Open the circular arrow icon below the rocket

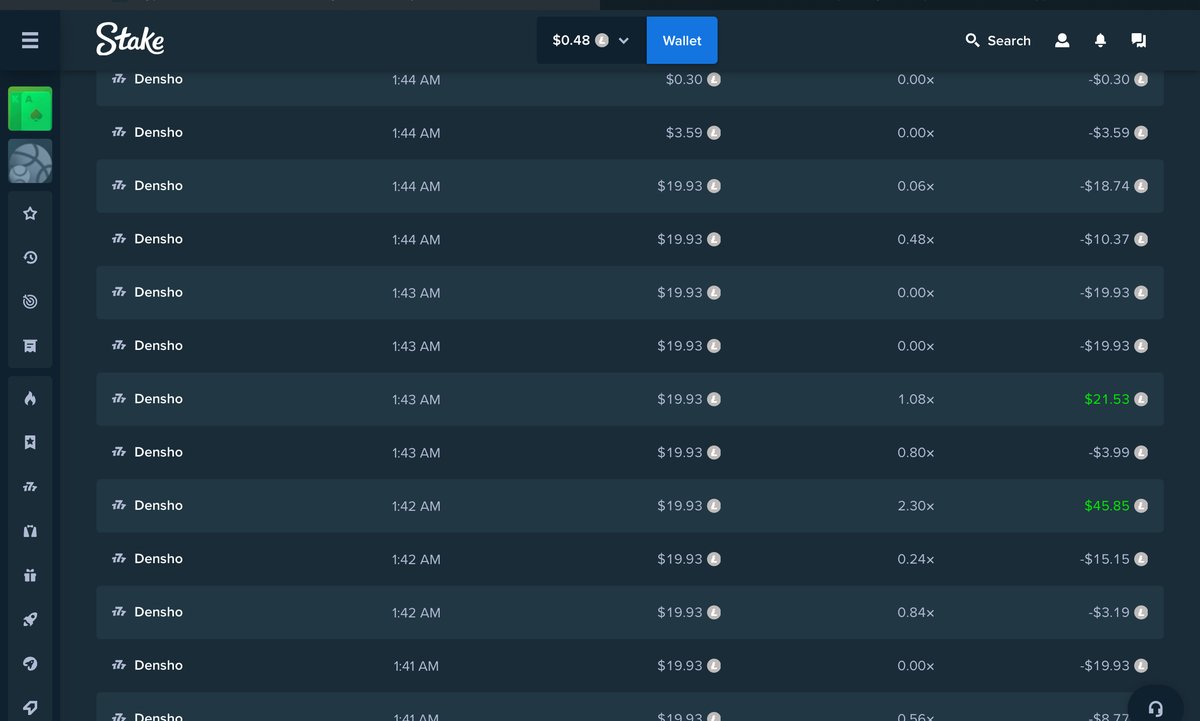(x=30, y=664)
